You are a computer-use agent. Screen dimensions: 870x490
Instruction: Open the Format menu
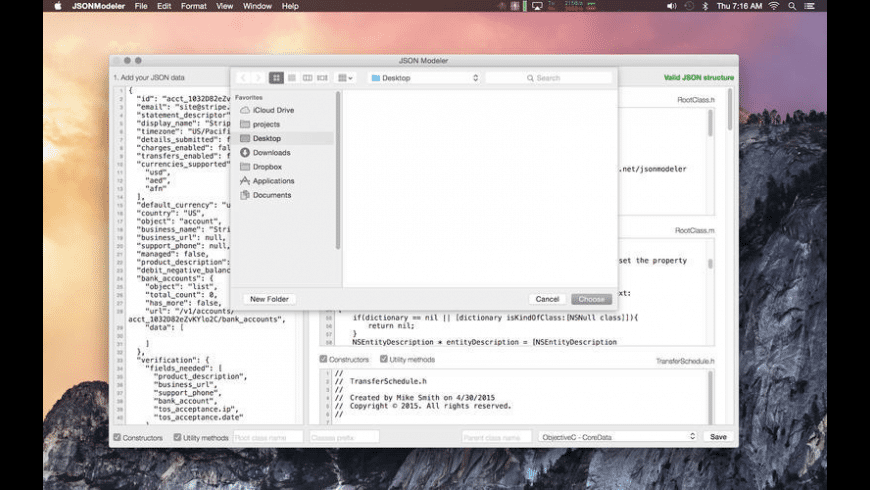click(x=194, y=6)
